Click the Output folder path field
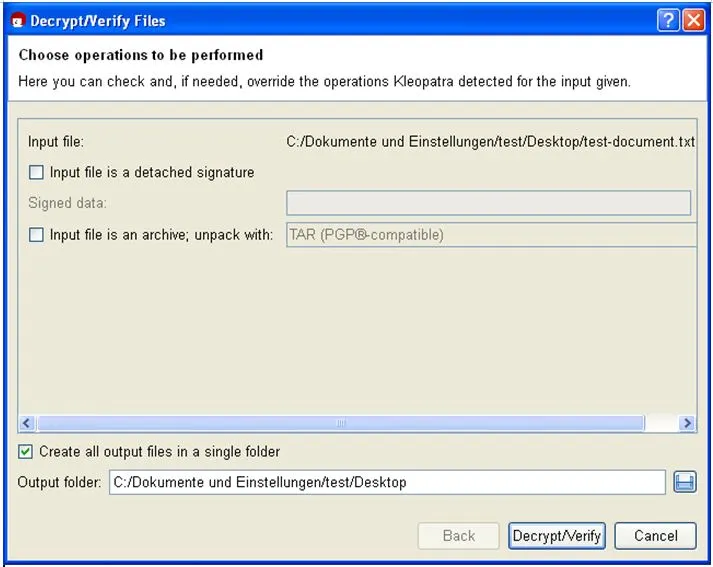This screenshot has width=713, height=567. 387,482
